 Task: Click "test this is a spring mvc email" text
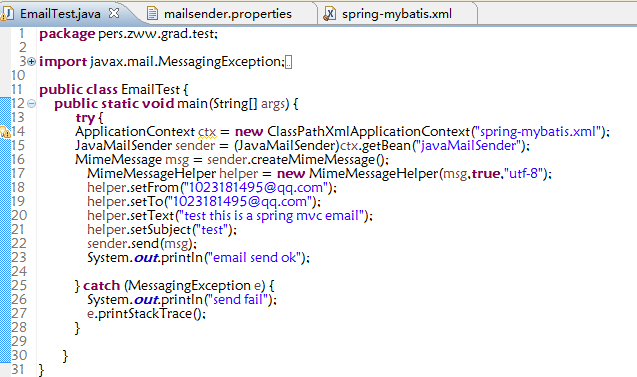coord(271,215)
